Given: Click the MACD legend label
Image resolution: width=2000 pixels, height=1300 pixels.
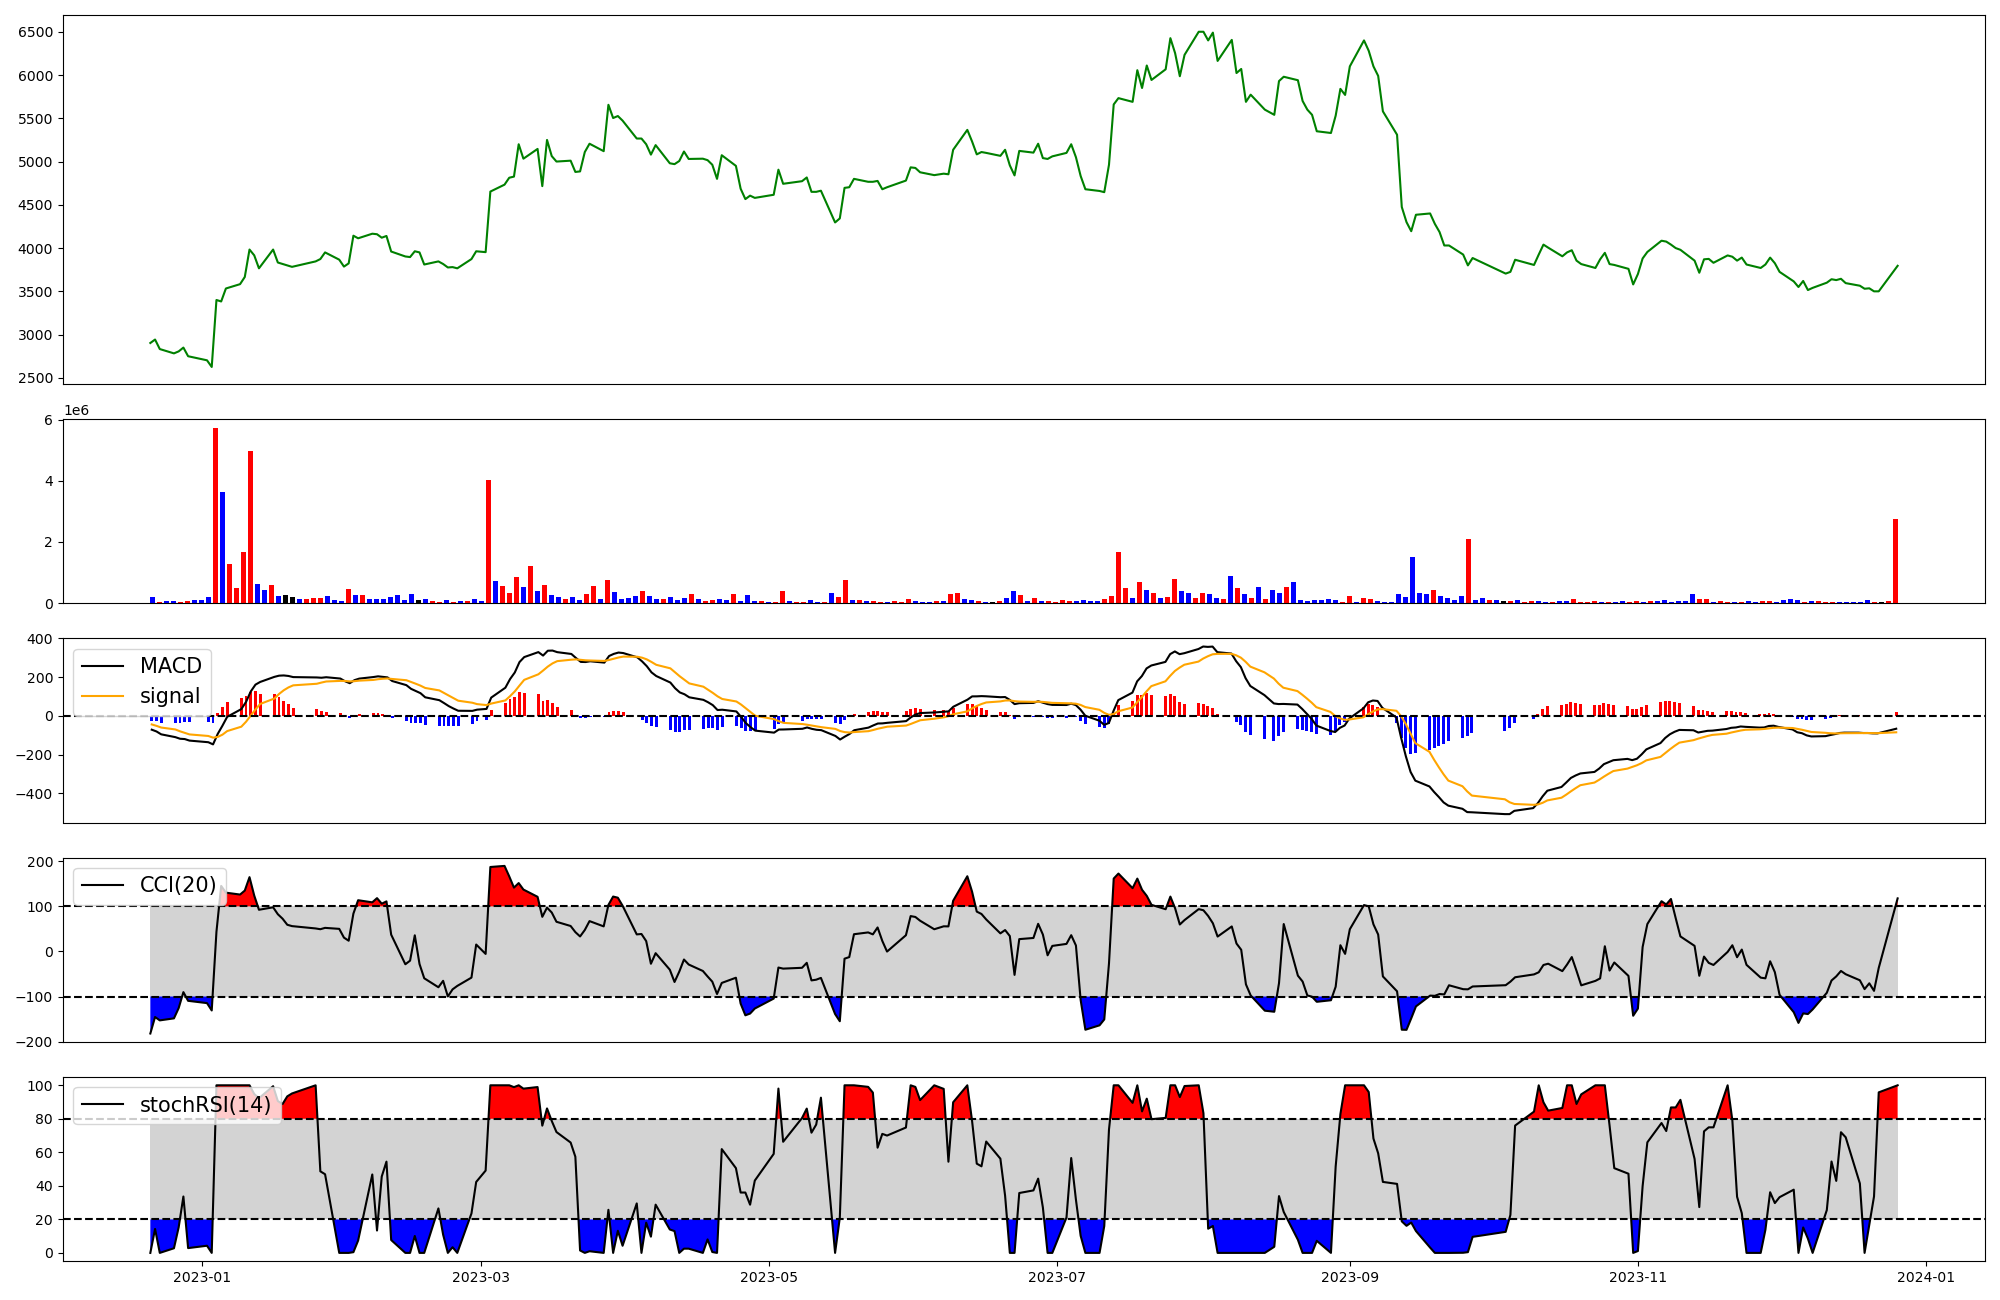Looking at the screenshot, I should [x=170, y=666].
